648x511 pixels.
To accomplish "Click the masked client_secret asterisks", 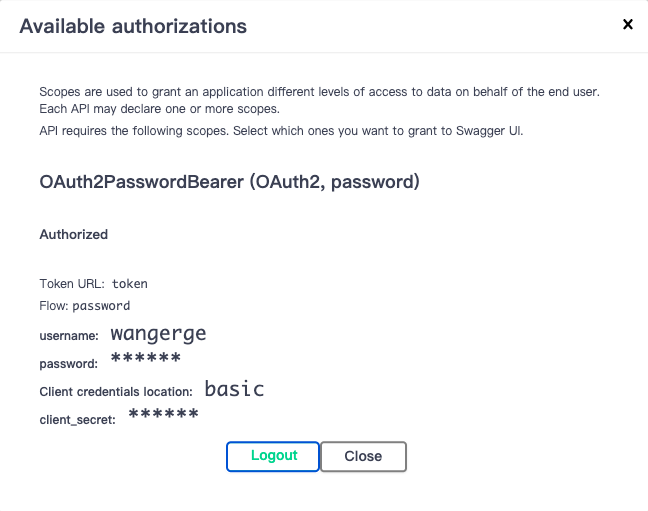I will coord(163,415).
